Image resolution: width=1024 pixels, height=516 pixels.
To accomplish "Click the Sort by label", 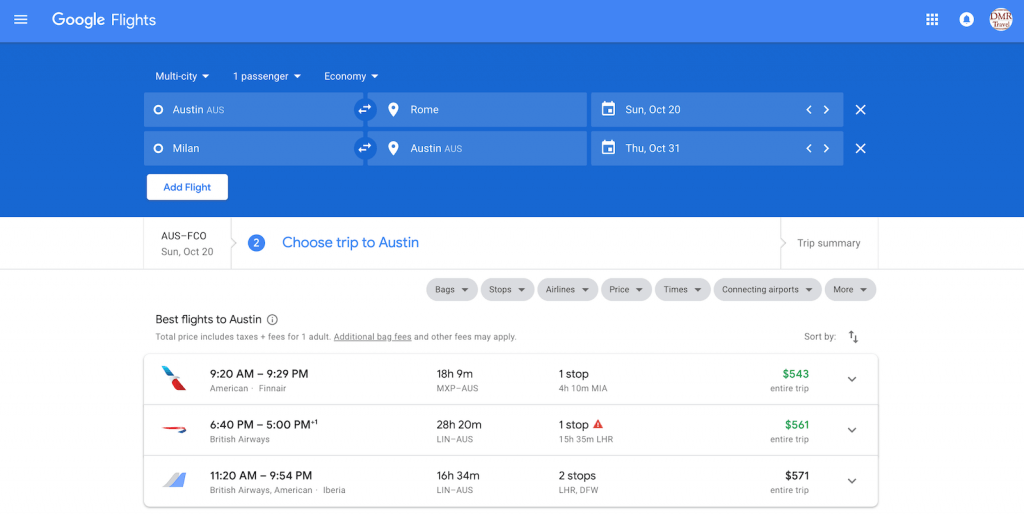I will click(820, 337).
